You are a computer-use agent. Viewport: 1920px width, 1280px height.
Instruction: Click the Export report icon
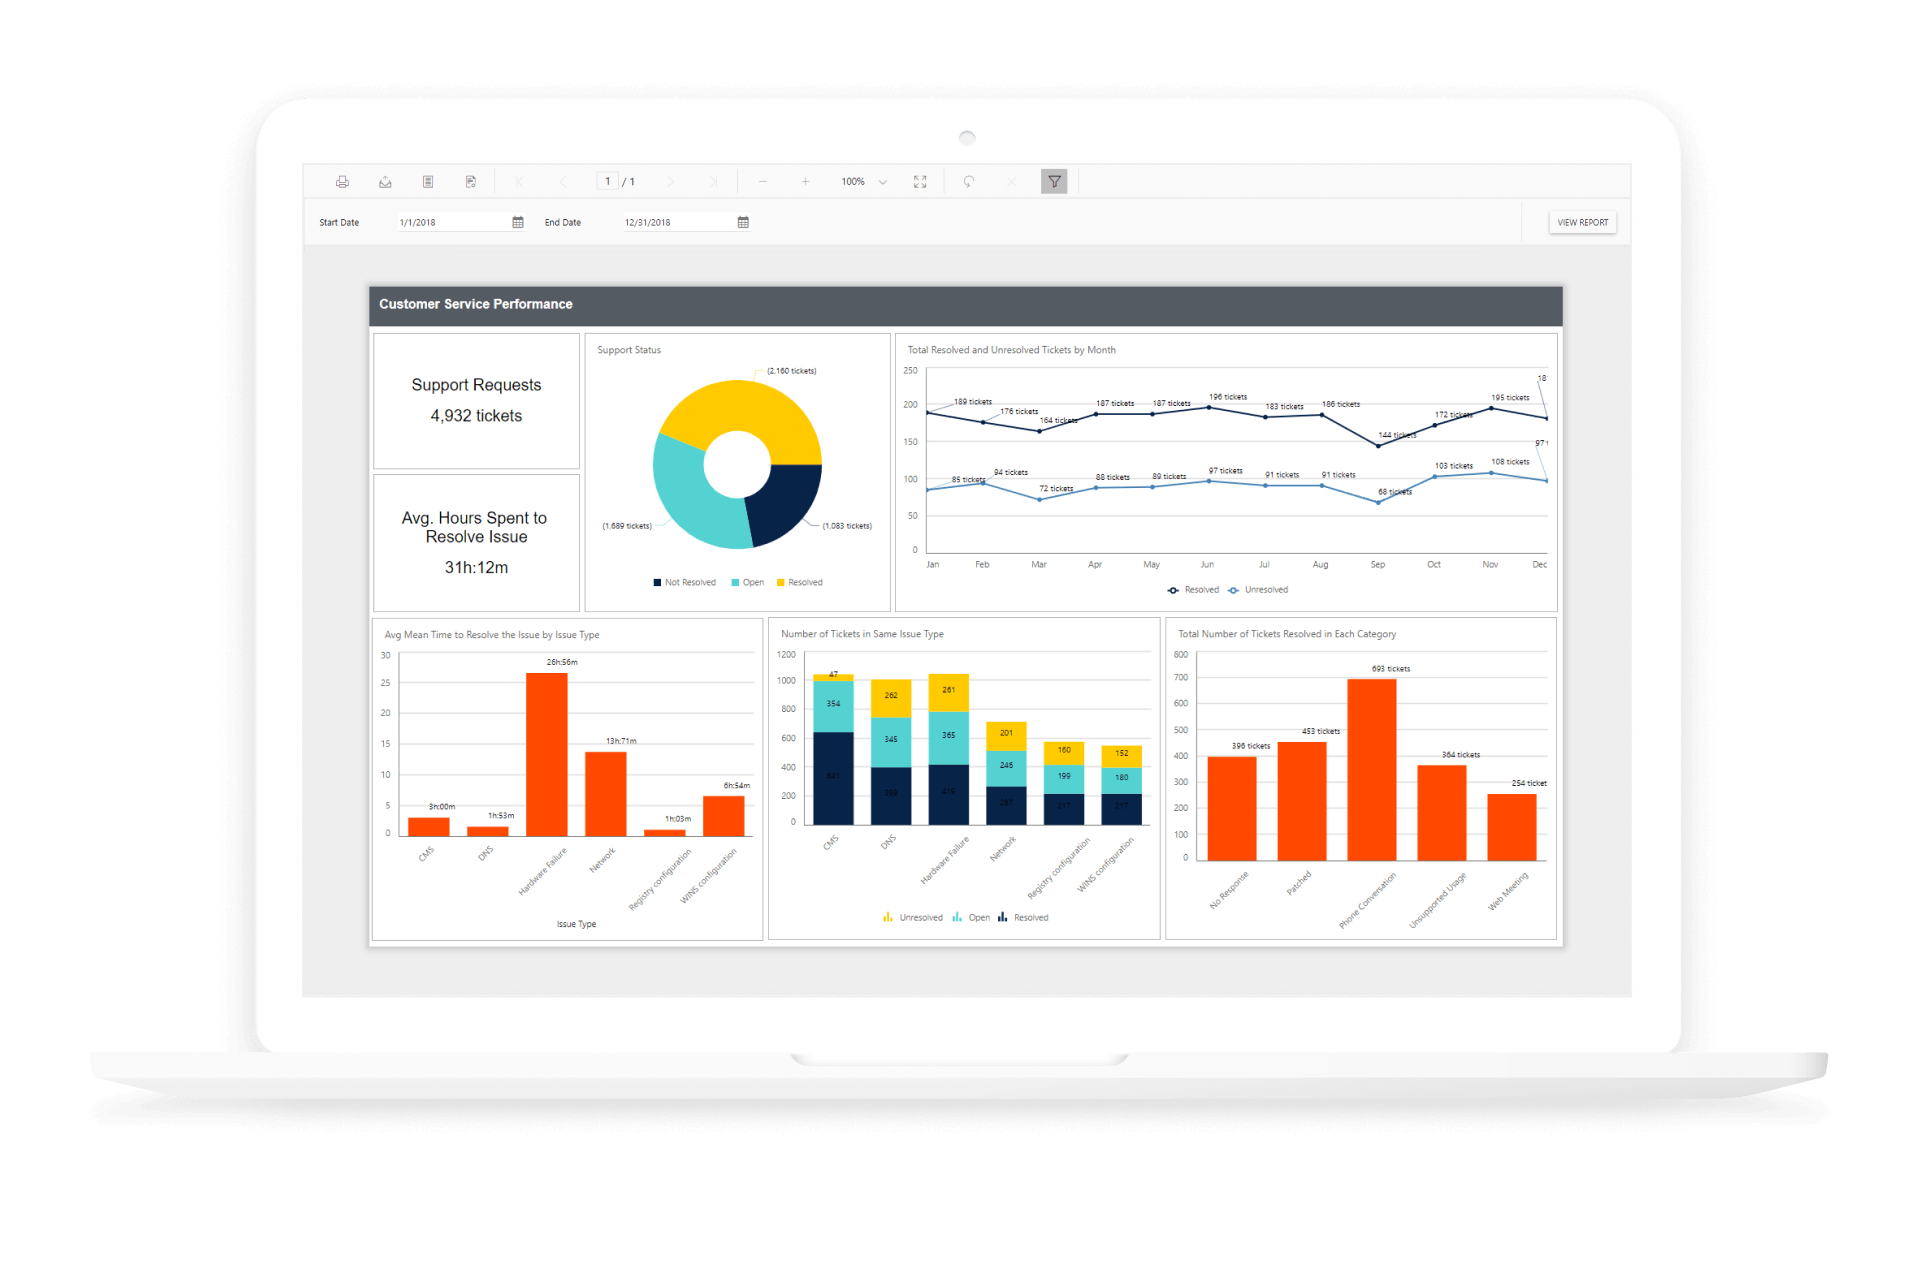pyautogui.click(x=385, y=182)
